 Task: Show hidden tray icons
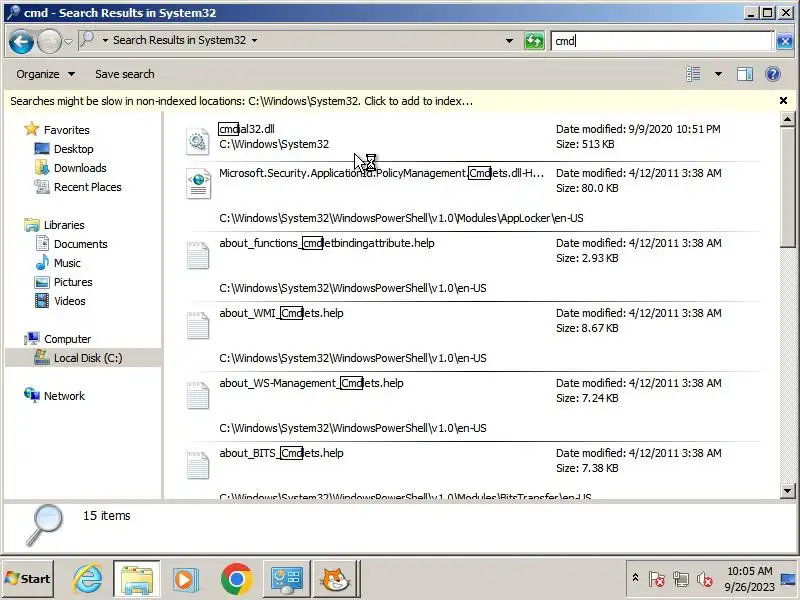click(x=635, y=578)
